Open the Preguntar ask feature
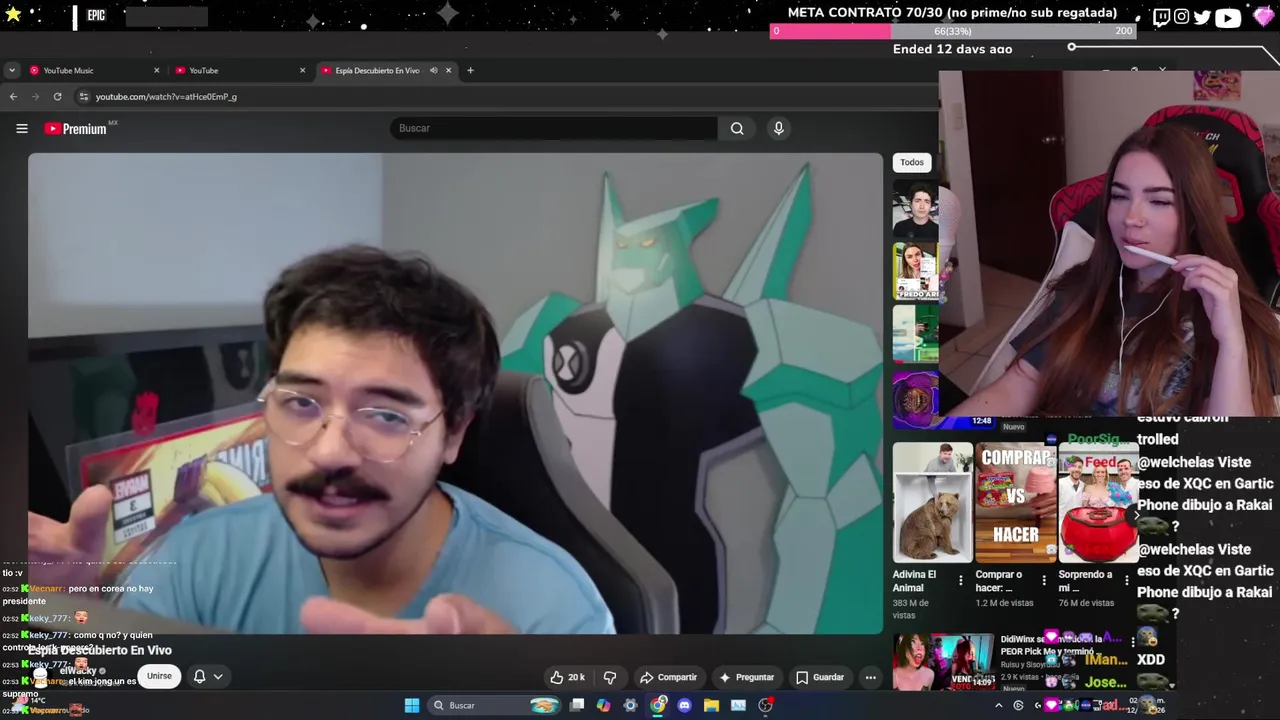1280x720 pixels. [x=746, y=677]
